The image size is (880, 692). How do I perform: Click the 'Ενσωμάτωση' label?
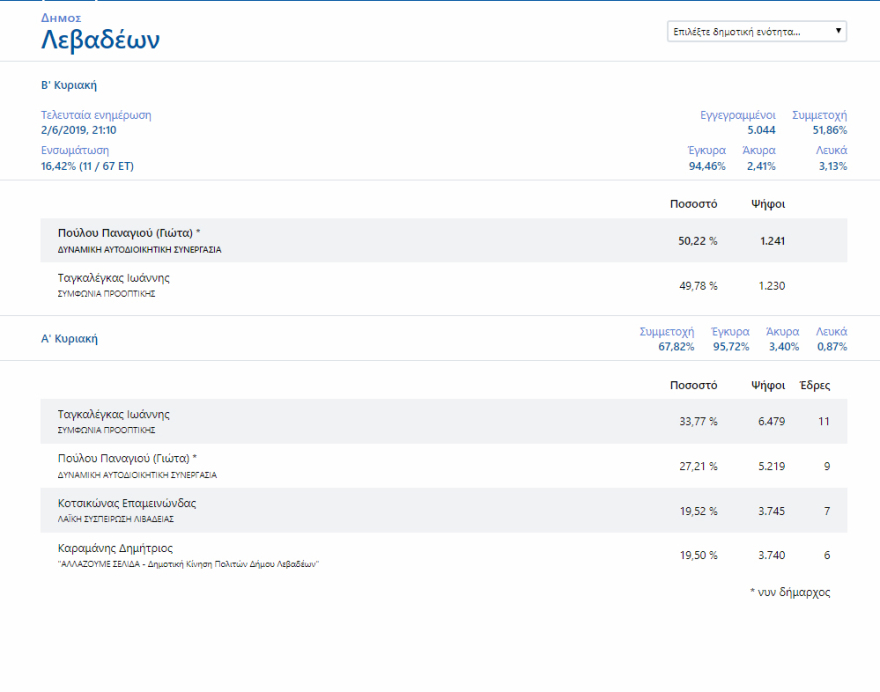tap(75, 150)
